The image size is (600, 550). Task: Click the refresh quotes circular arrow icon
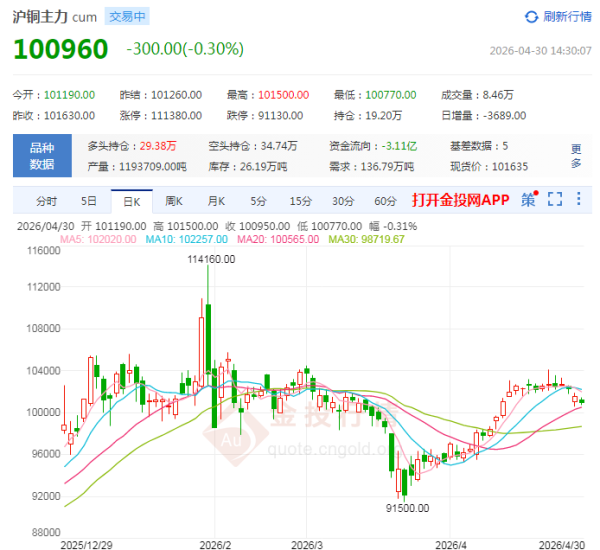click(531, 17)
